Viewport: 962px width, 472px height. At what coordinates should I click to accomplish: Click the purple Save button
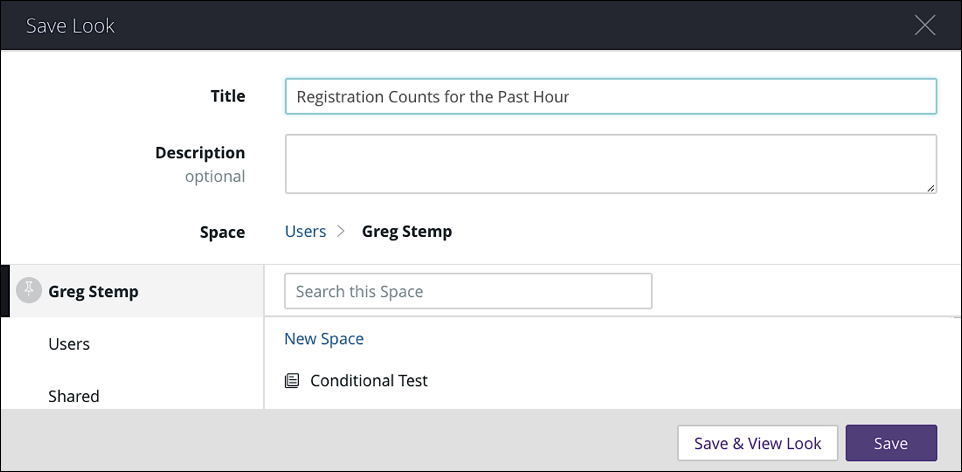point(890,443)
